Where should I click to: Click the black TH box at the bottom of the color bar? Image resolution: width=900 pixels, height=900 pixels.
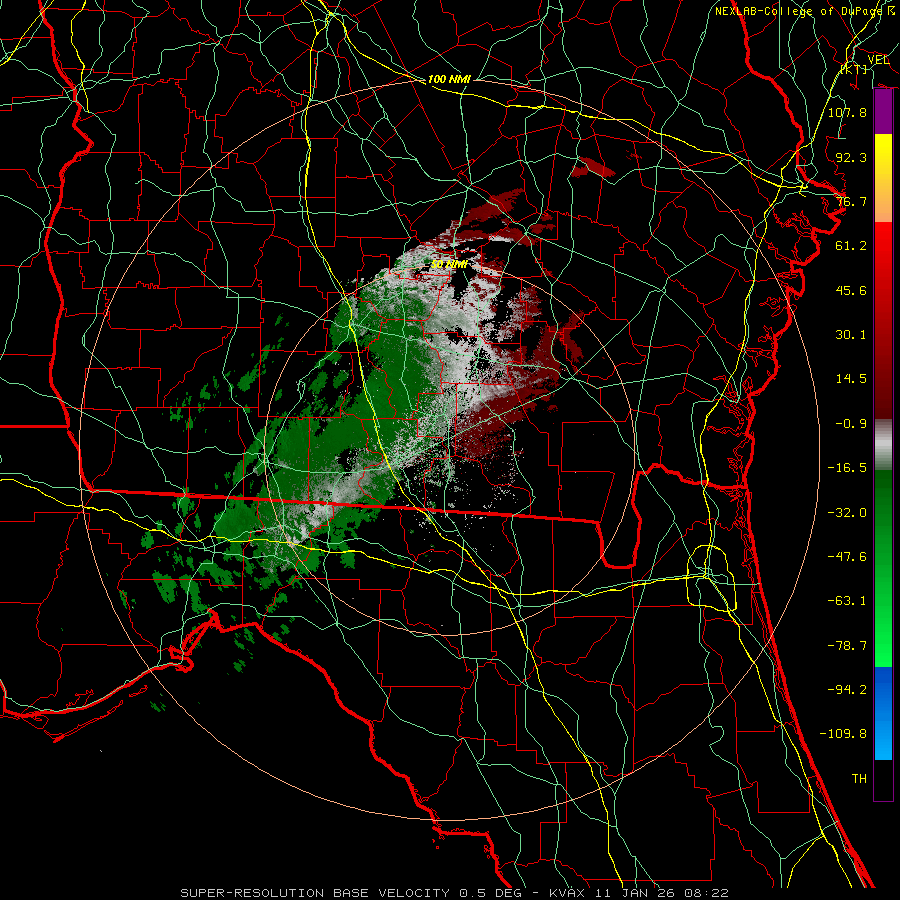883,780
